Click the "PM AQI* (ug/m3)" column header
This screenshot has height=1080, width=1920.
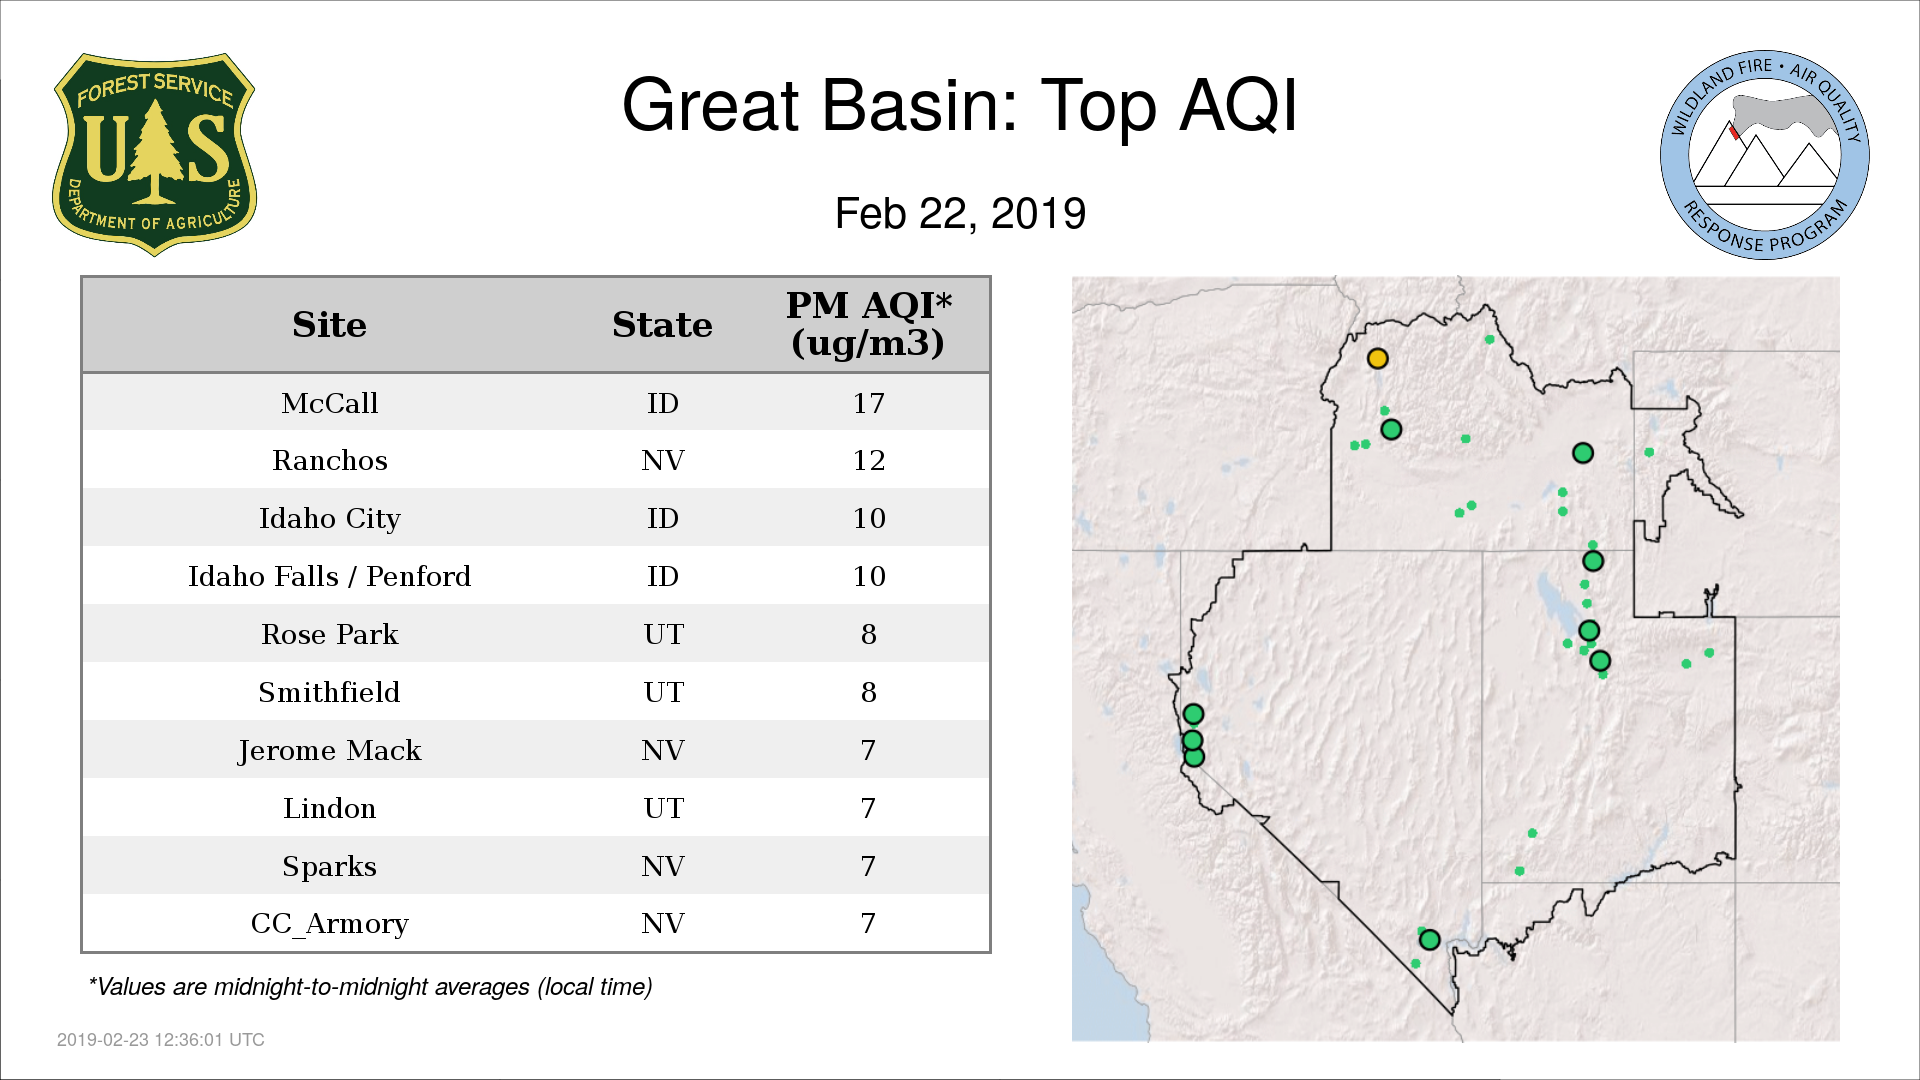coord(868,324)
